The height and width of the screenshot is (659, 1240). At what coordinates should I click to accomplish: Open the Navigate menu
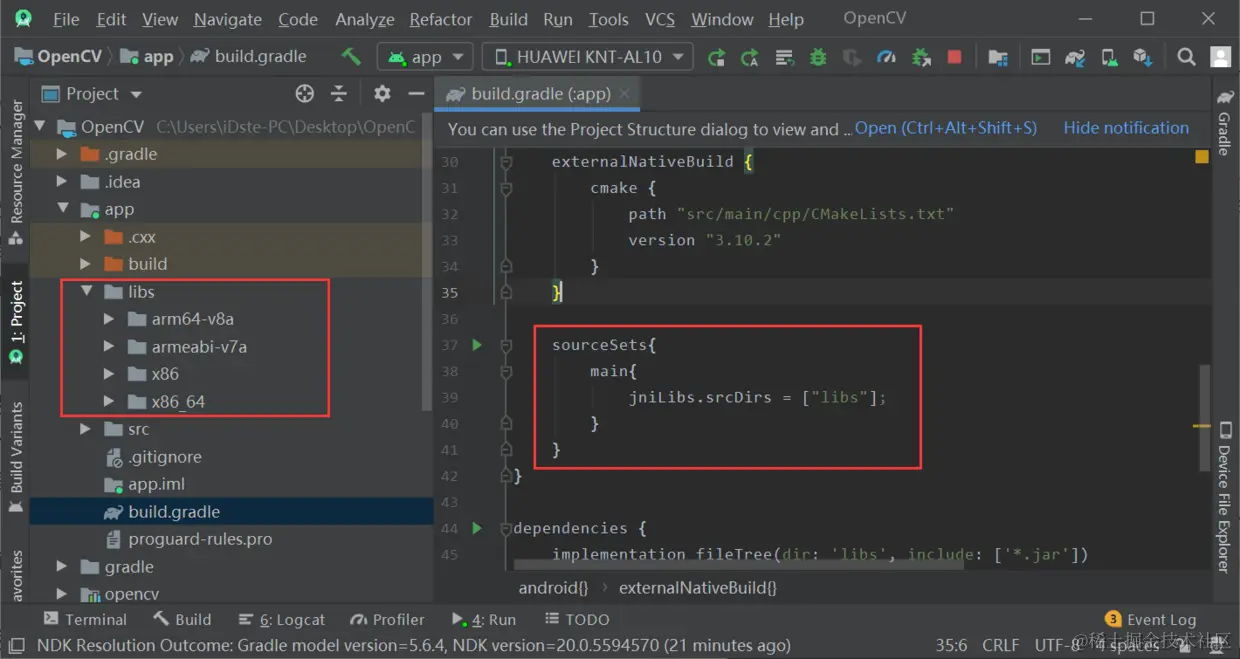[x=229, y=19]
